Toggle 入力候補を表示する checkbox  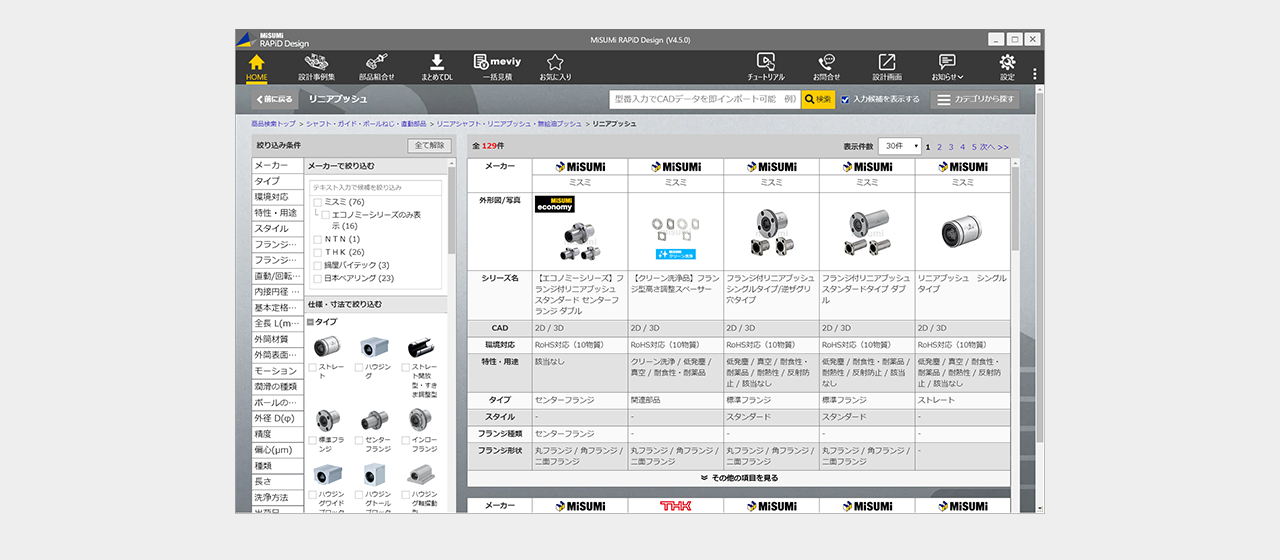[x=845, y=100]
